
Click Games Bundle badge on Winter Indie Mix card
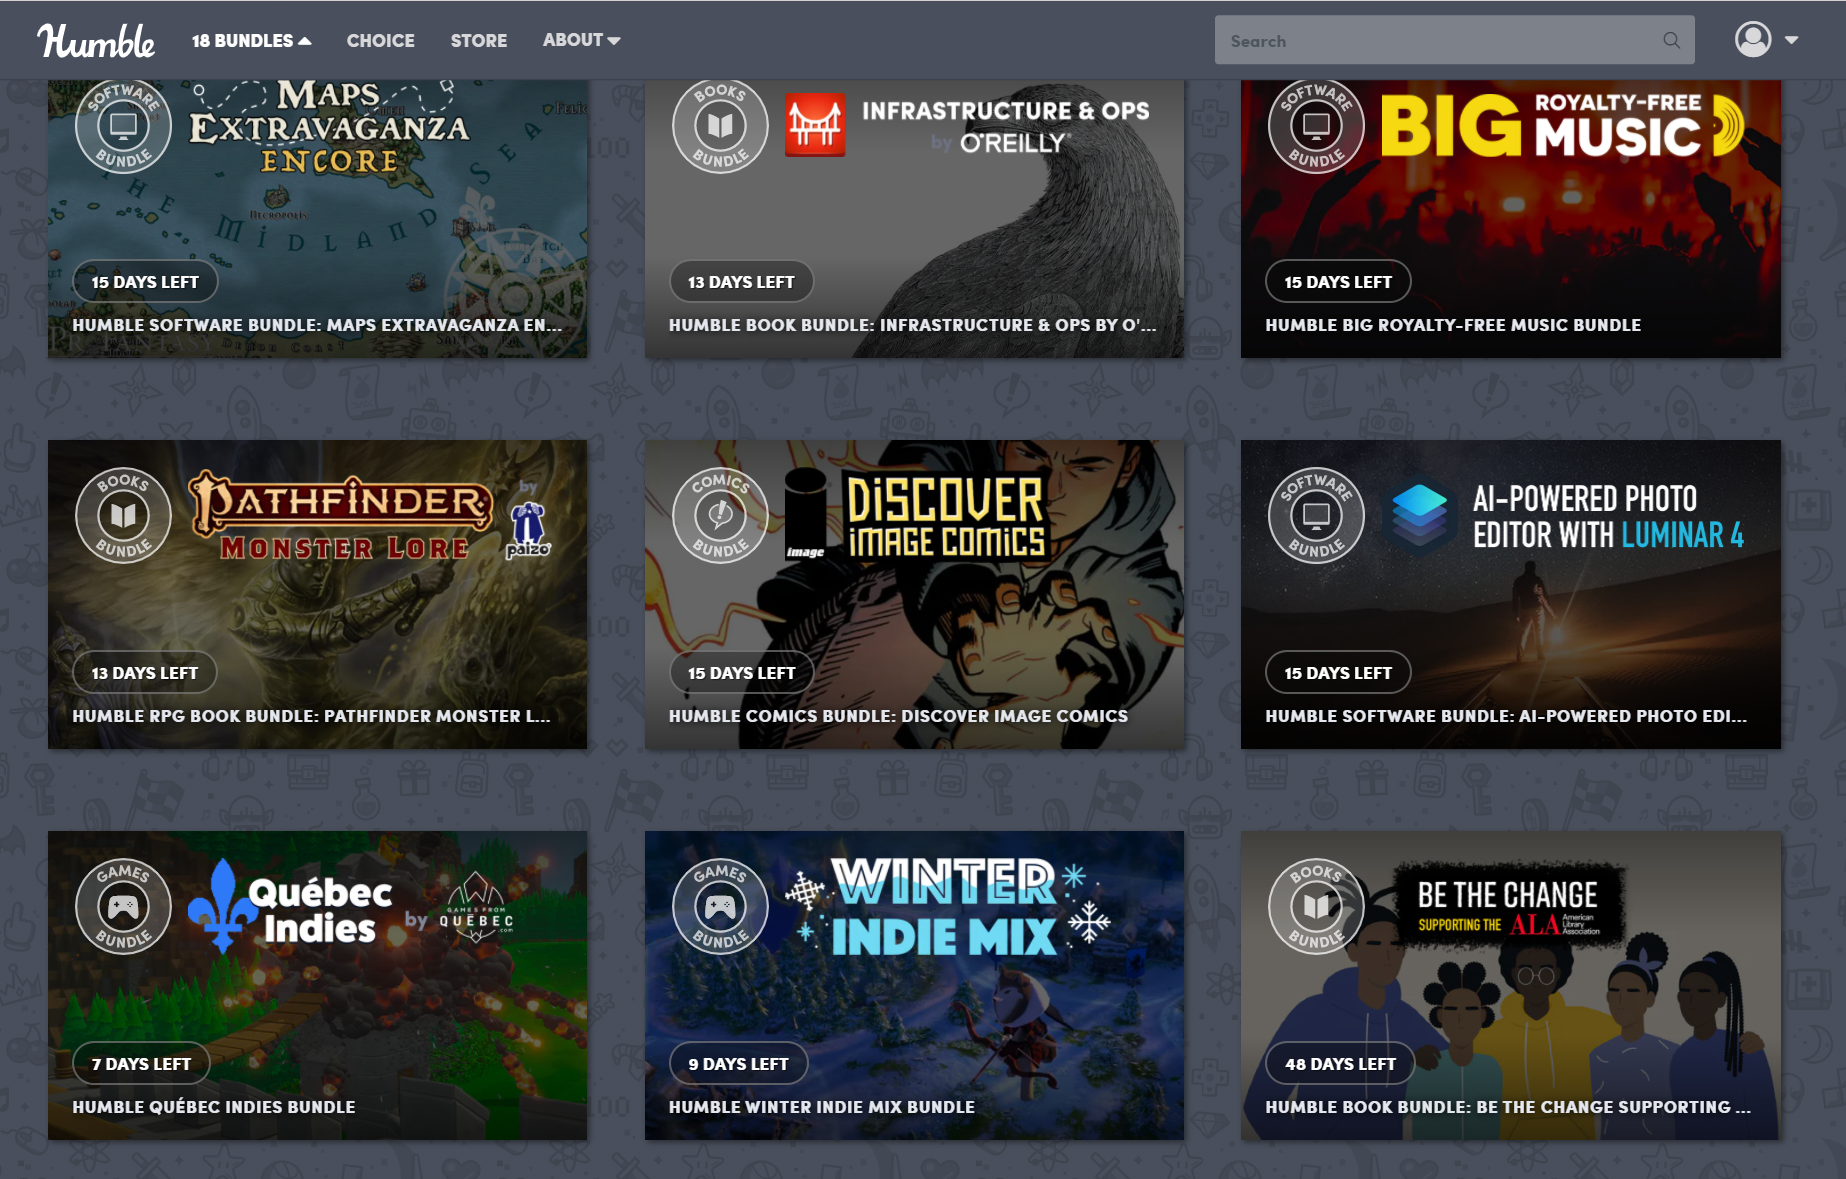pyautogui.click(x=720, y=906)
